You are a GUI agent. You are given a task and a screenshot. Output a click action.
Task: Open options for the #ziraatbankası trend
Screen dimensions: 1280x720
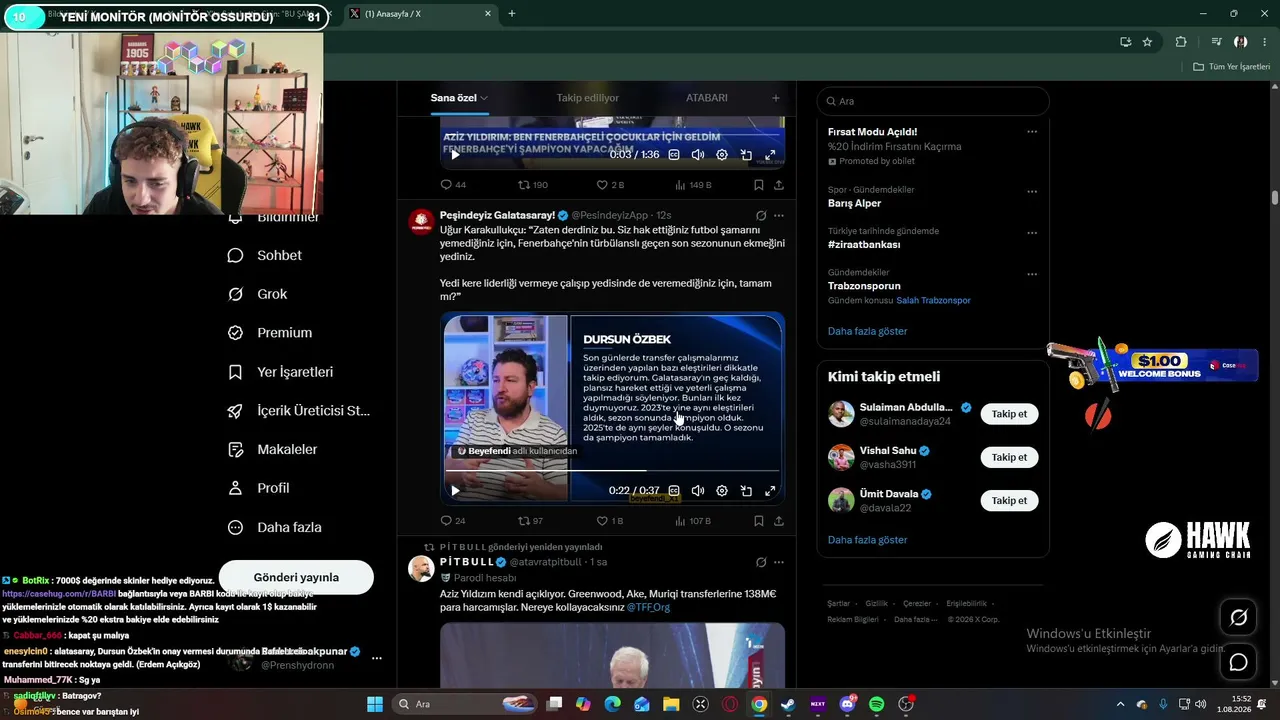[1032, 232]
